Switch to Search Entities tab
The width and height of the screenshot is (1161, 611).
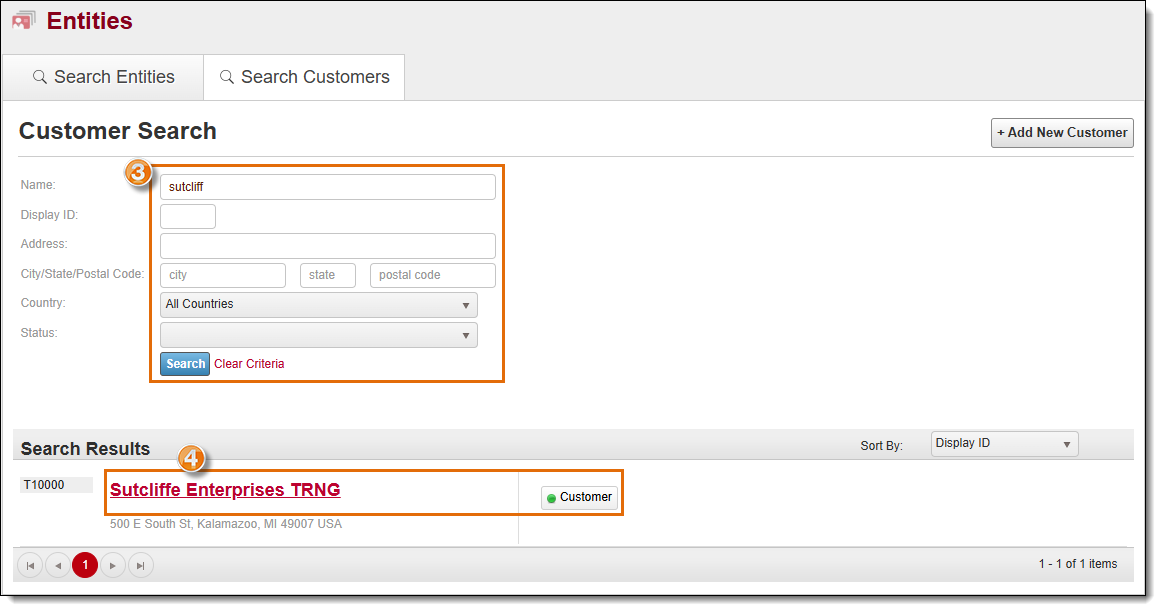[103, 77]
